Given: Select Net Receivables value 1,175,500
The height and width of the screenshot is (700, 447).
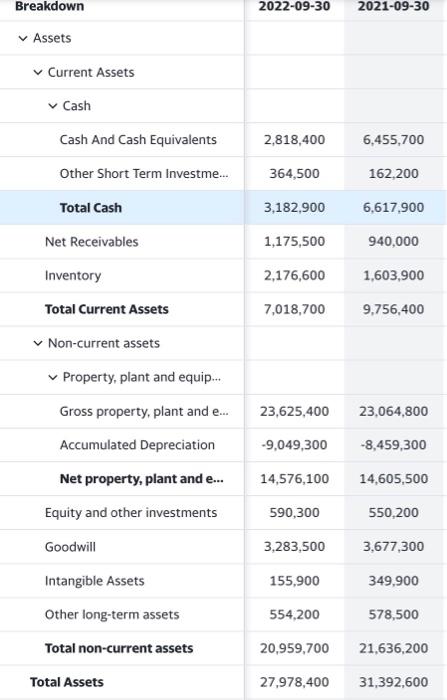Looking at the screenshot, I should 294,242.
